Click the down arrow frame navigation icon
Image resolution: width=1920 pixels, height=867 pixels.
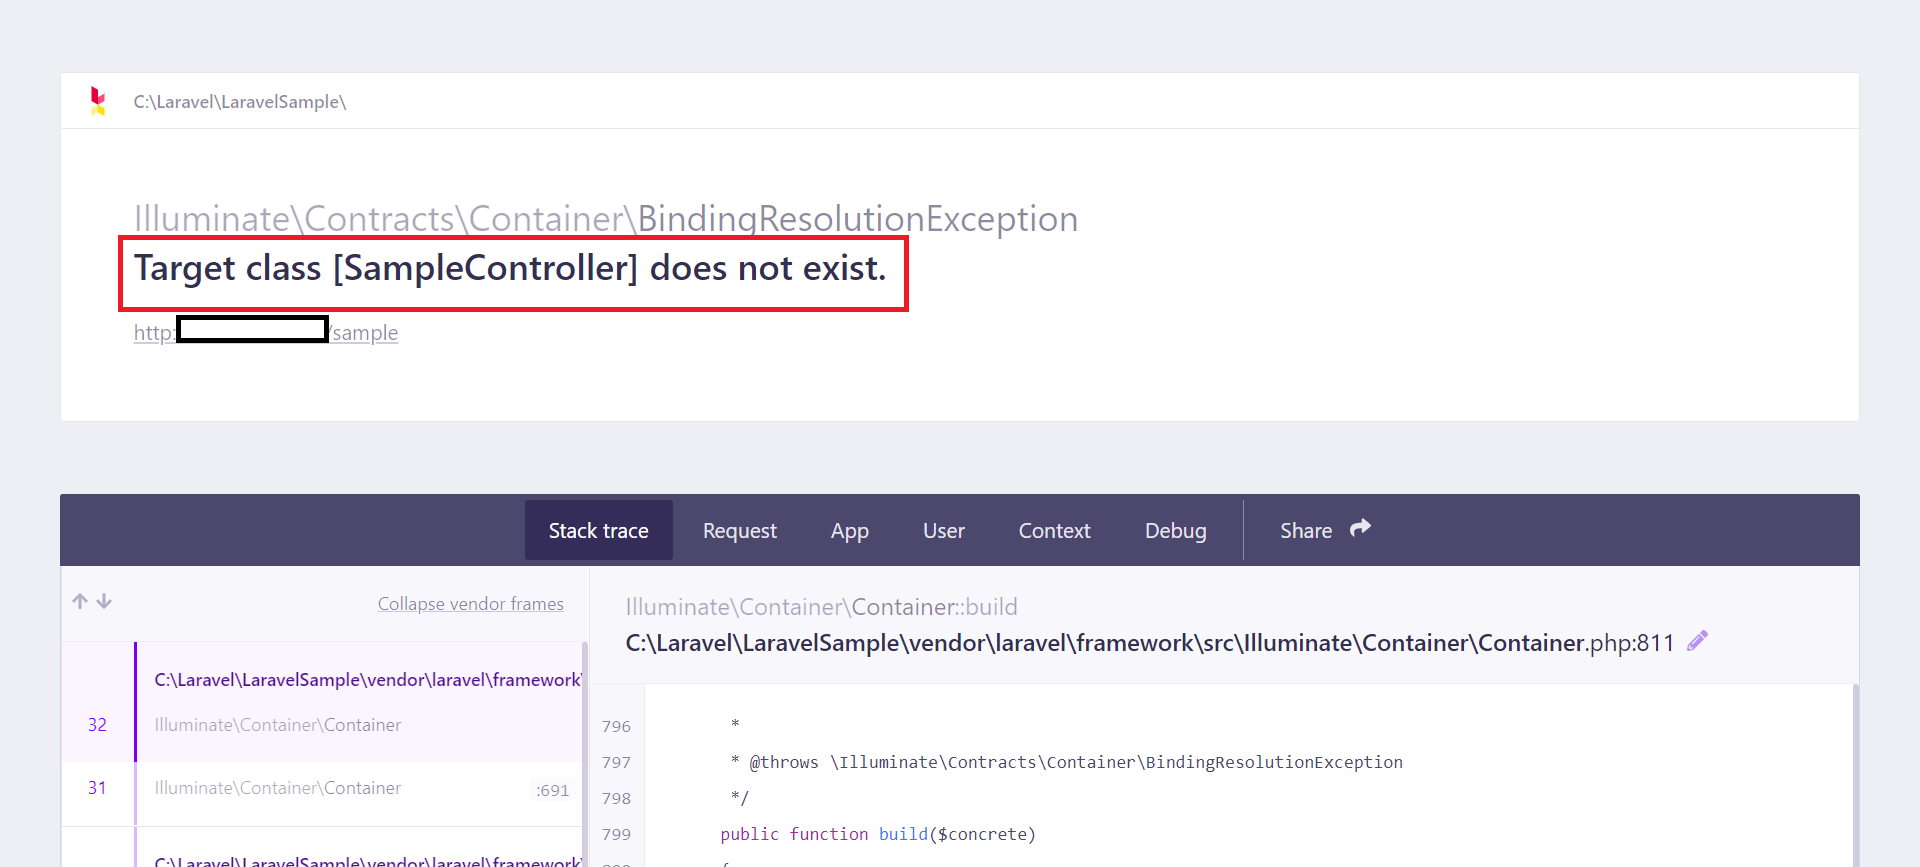(x=104, y=601)
